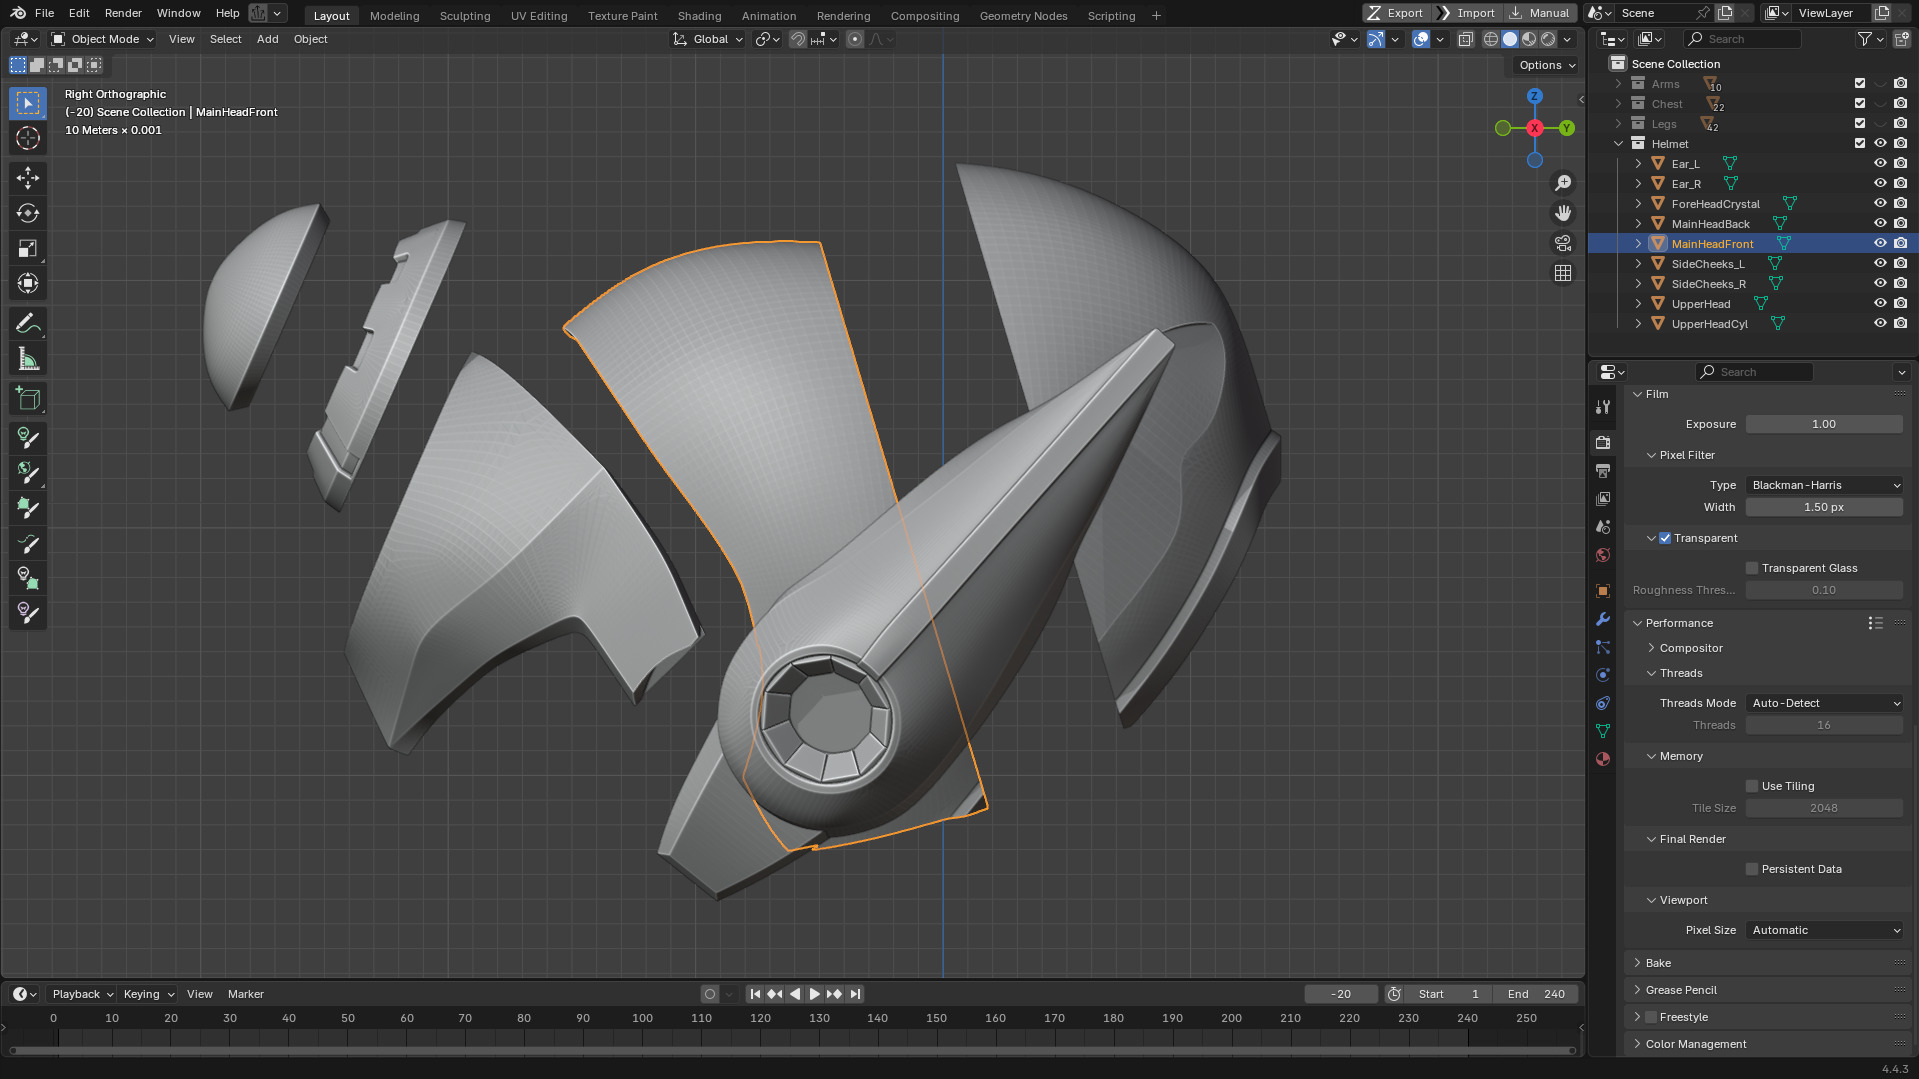Hide MainHeadFront with its eye icon
This screenshot has width=1919, height=1079.
click(1880, 244)
